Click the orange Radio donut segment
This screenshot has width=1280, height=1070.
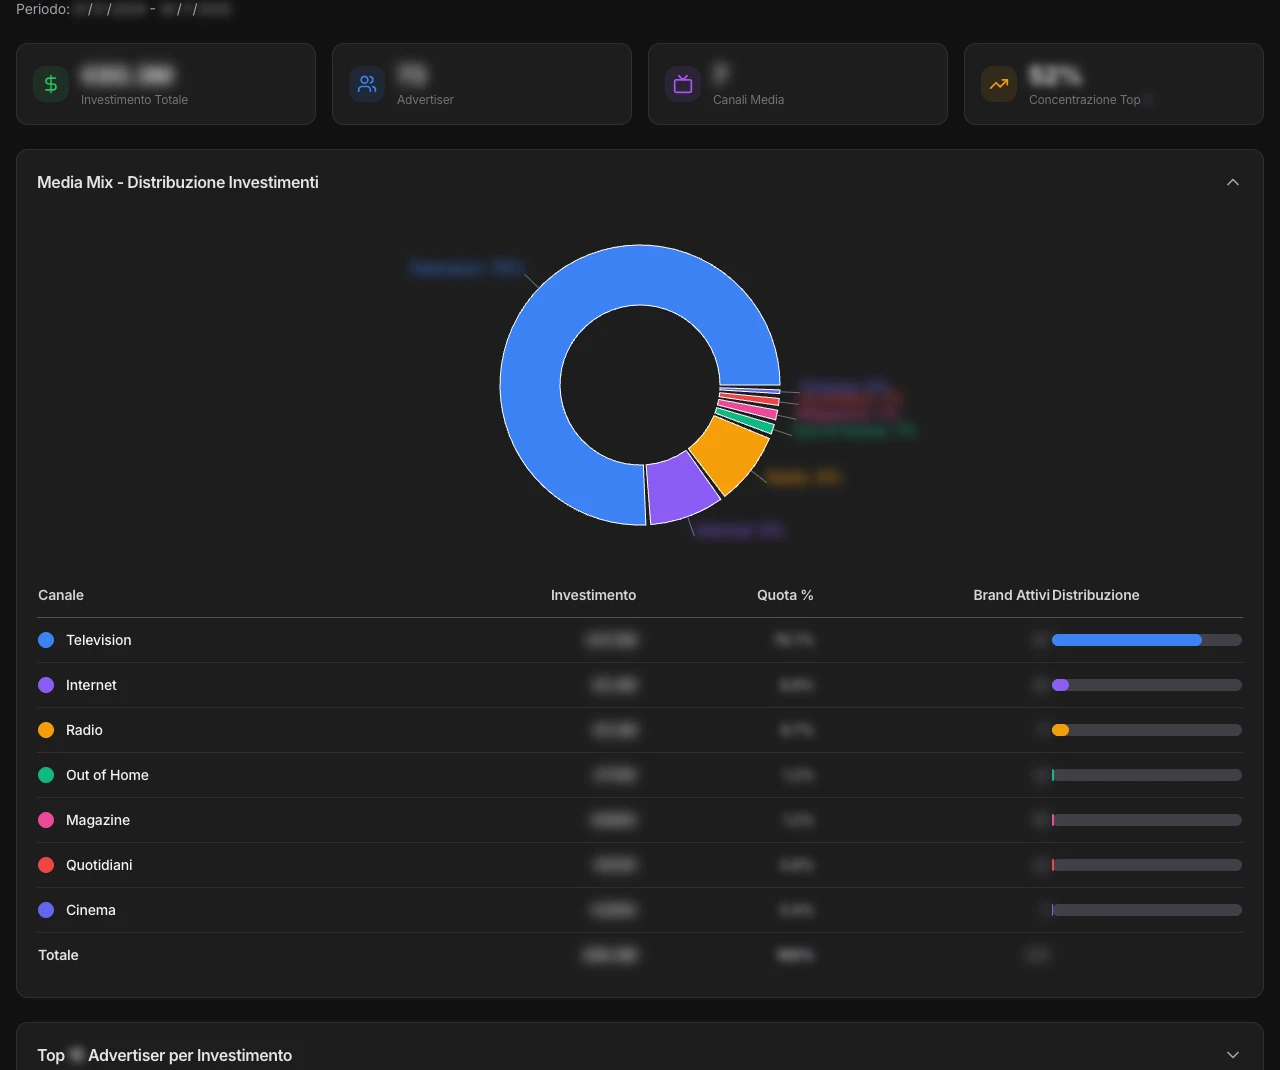[730, 454]
